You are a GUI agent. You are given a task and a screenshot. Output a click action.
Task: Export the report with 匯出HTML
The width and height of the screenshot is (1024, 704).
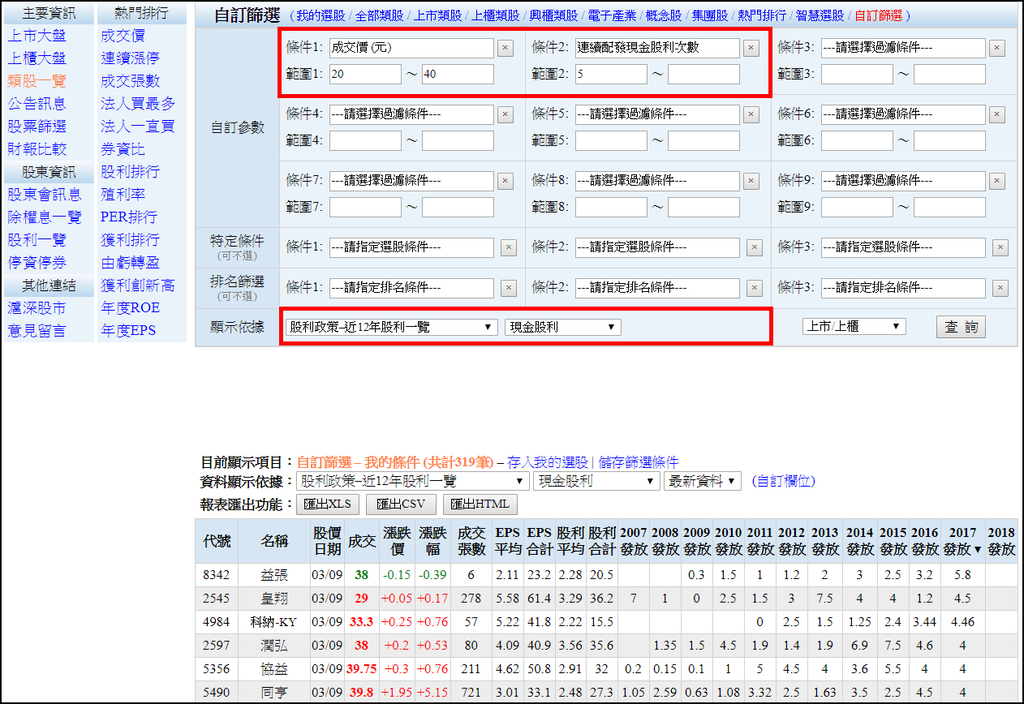[480, 504]
